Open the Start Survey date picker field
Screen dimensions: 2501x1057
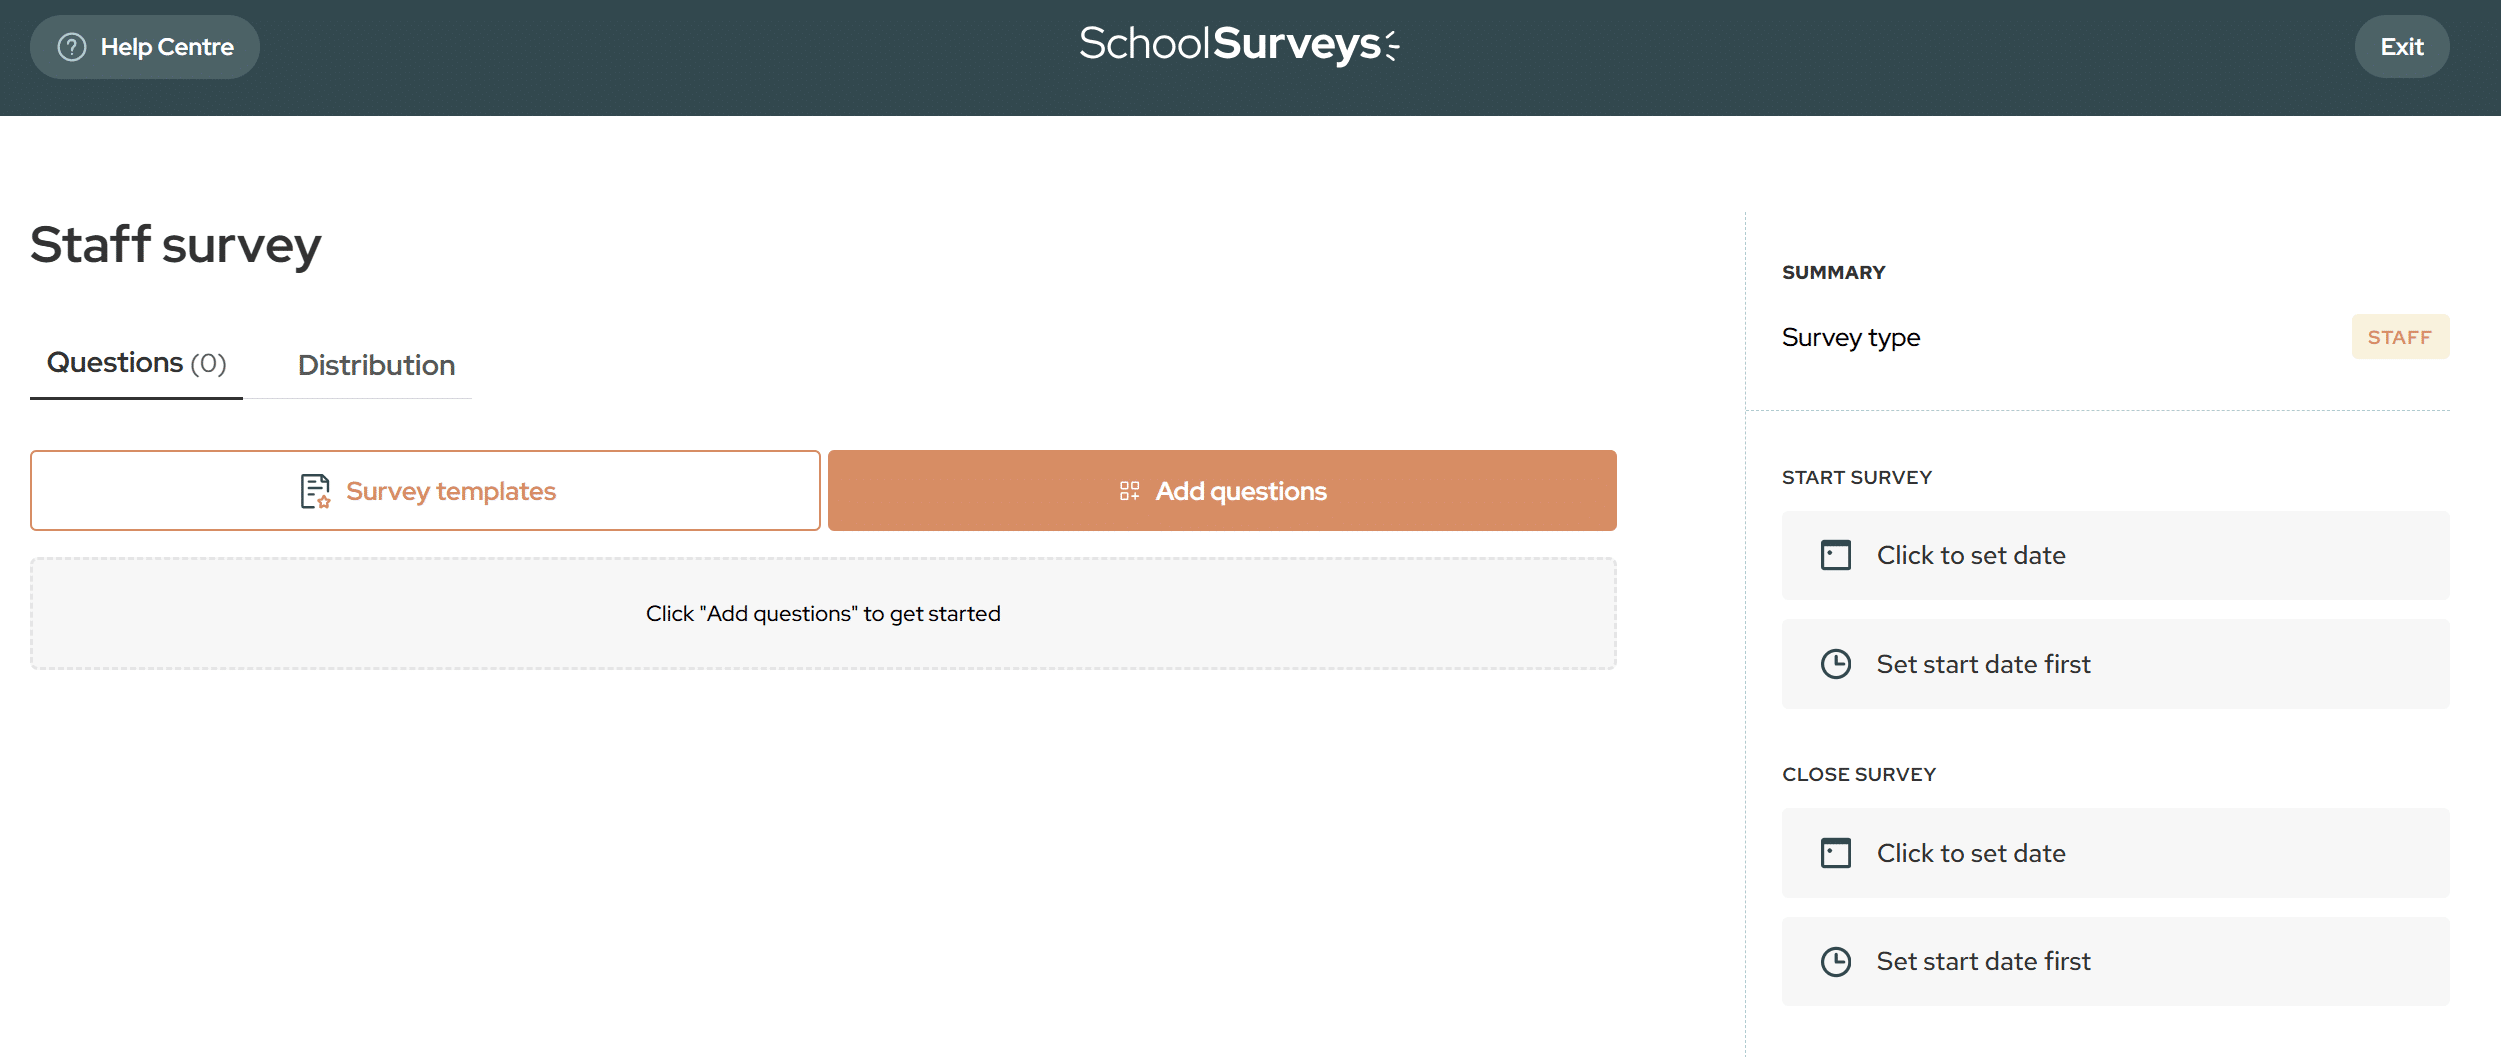point(2114,555)
